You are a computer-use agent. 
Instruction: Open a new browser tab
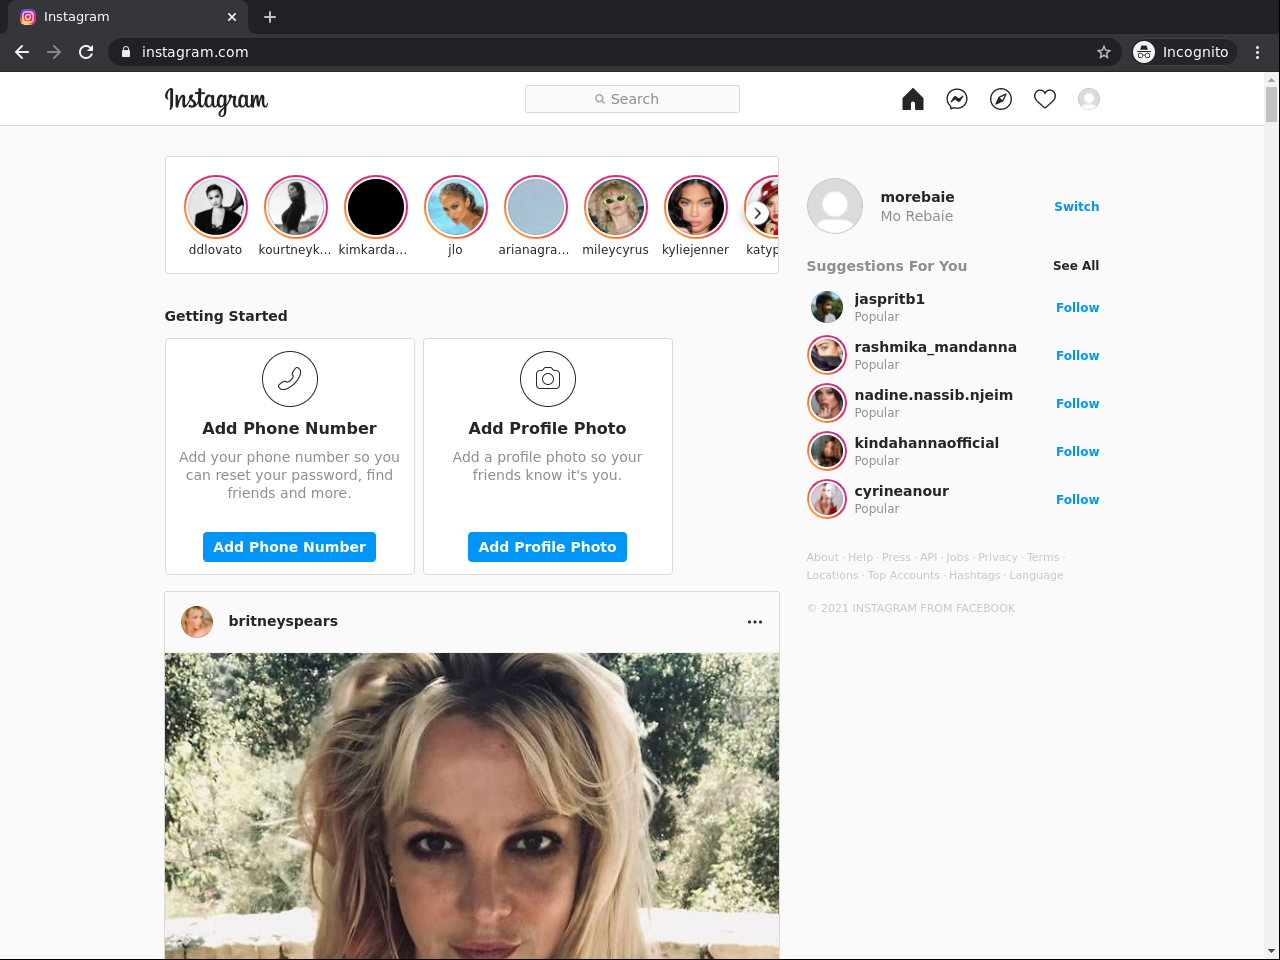[x=270, y=17]
